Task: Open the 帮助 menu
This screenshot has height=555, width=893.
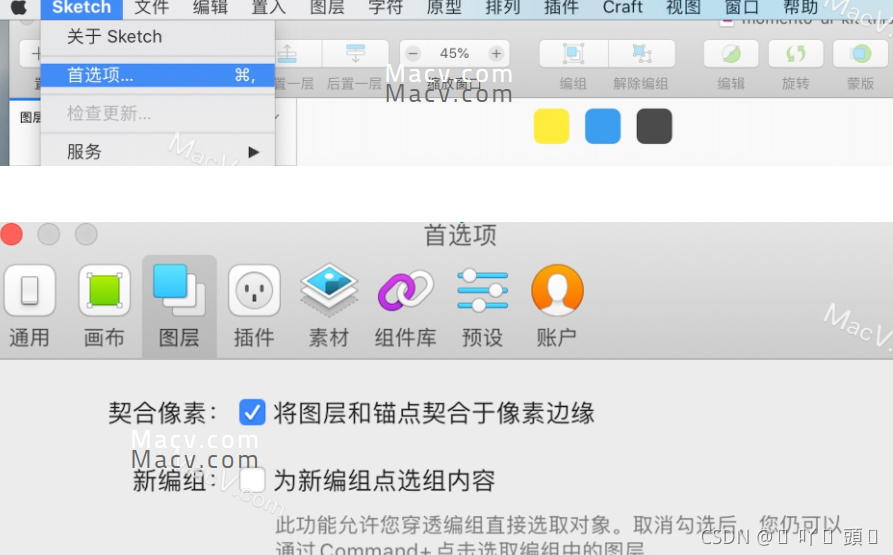Action: point(801,7)
